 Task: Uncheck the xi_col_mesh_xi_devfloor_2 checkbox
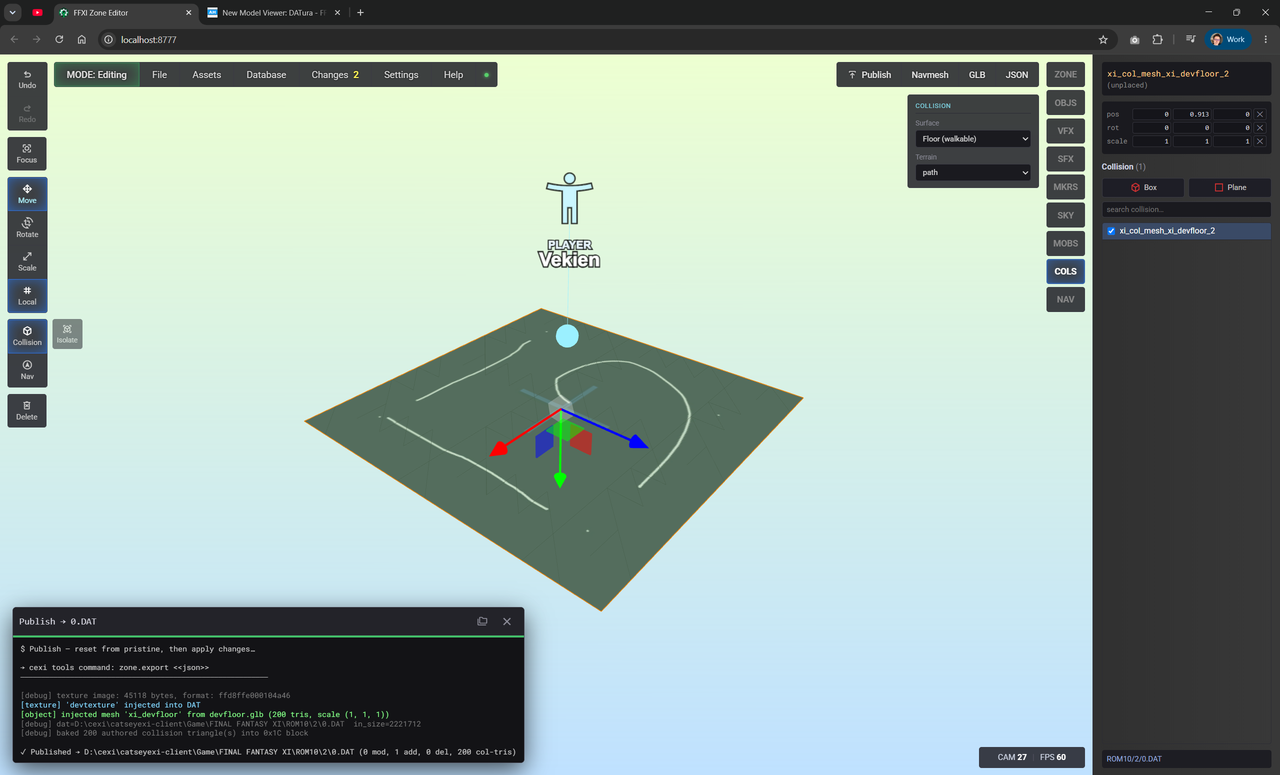point(1111,231)
